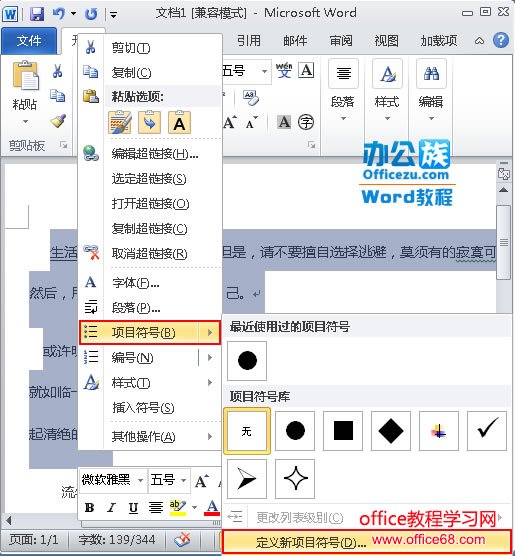This screenshot has height=556, width=515.
Task: Select the round bullet in bullet library
Action: (x=295, y=431)
